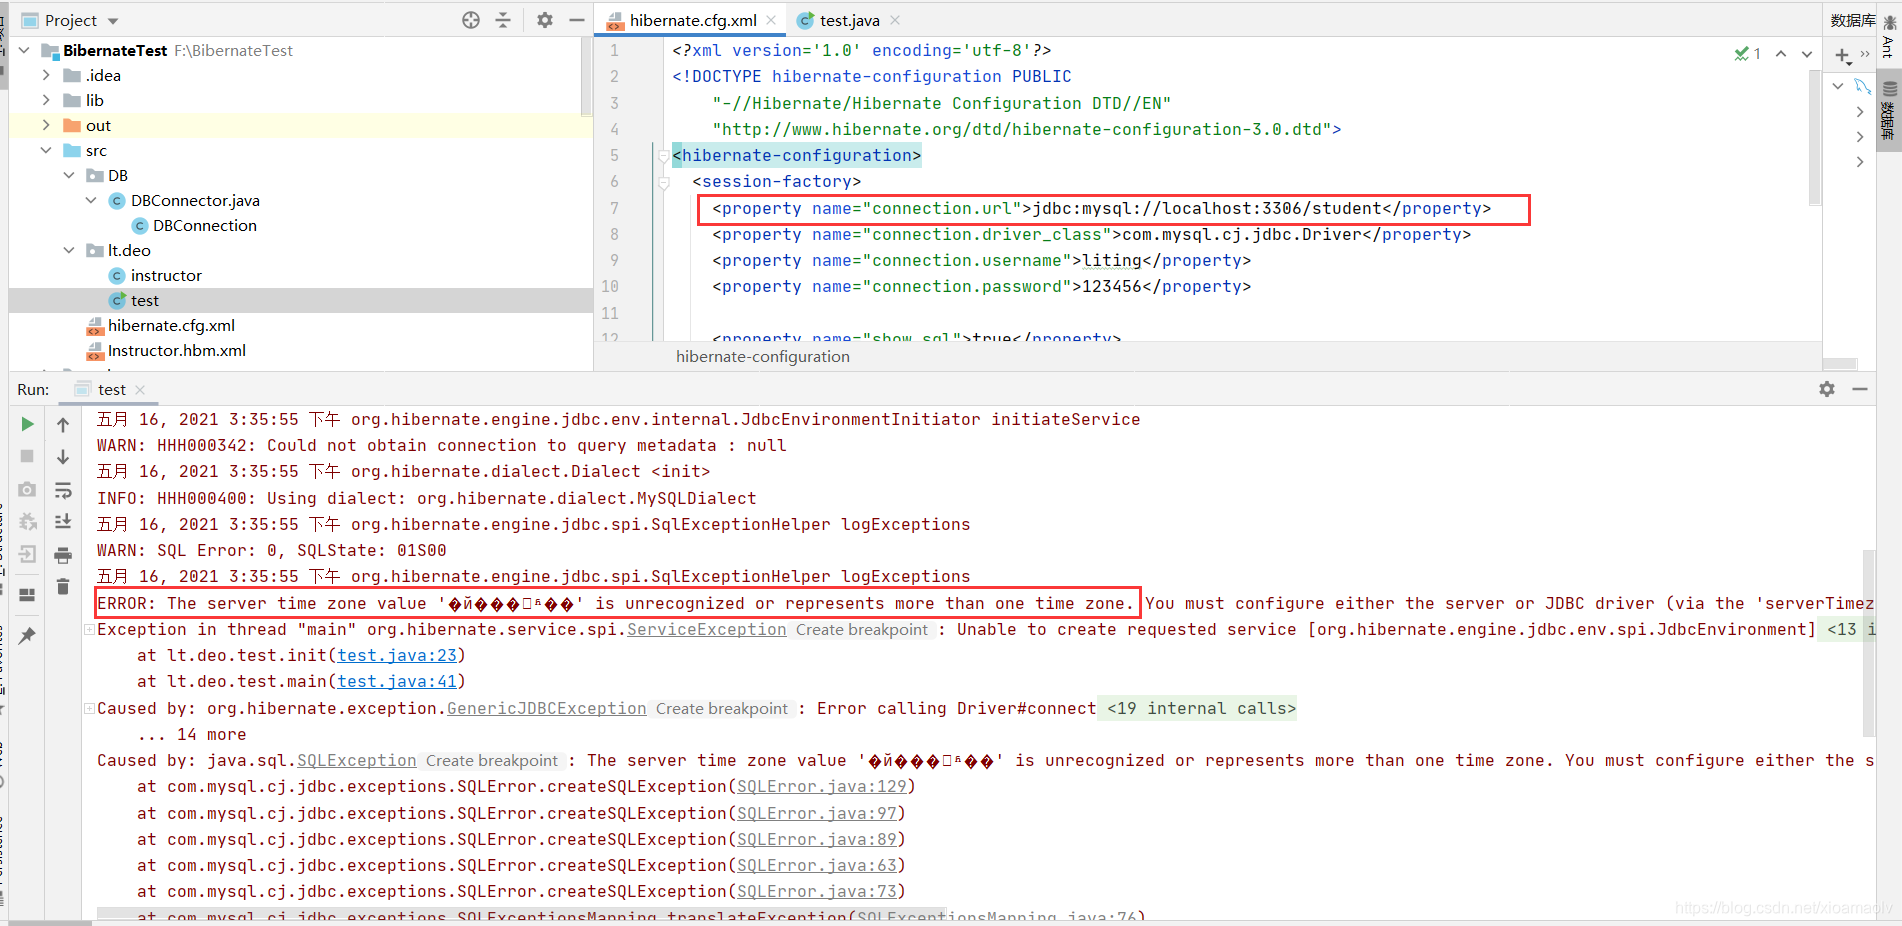Image resolution: width=1902 pixels, height=926 pixels.
Task: Collapse the BibernateTest project root
Action: point(24,50)
